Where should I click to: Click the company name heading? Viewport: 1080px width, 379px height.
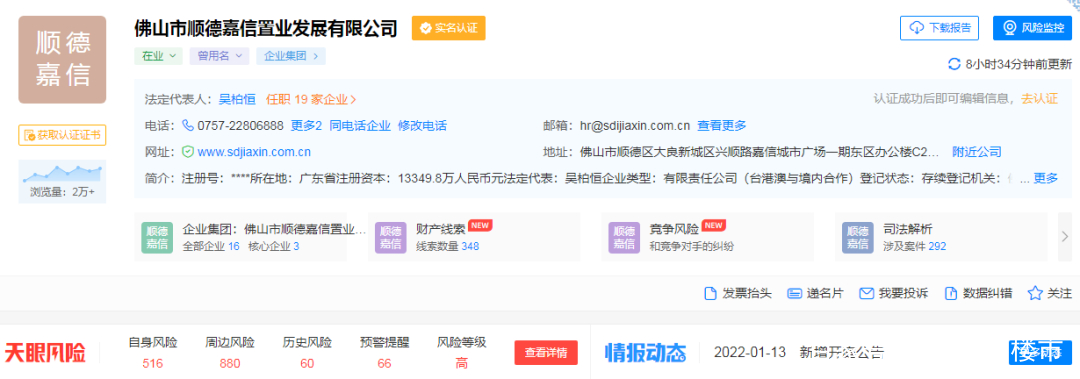267,28
